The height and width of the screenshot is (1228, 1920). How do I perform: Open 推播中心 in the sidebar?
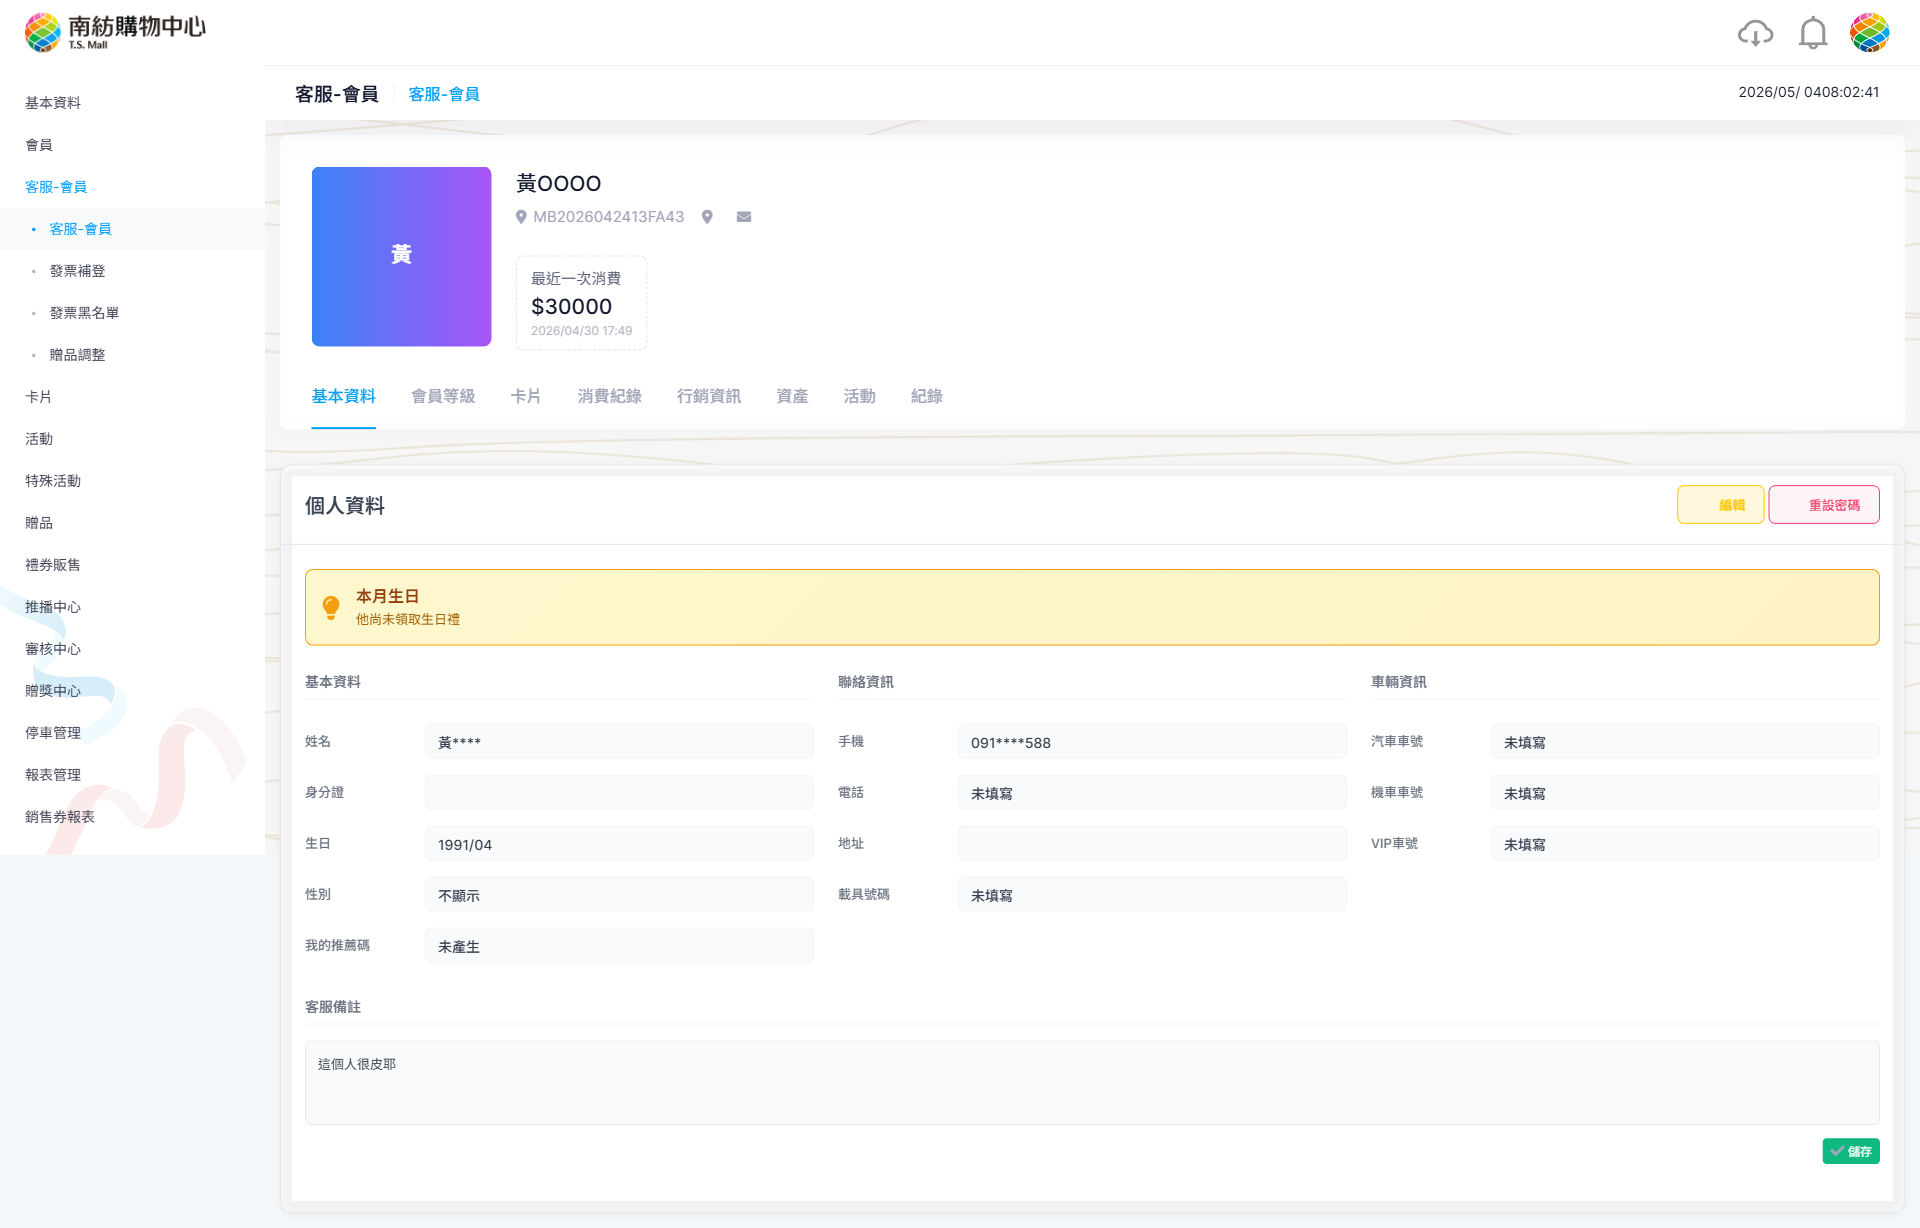[x=53, y=607]
